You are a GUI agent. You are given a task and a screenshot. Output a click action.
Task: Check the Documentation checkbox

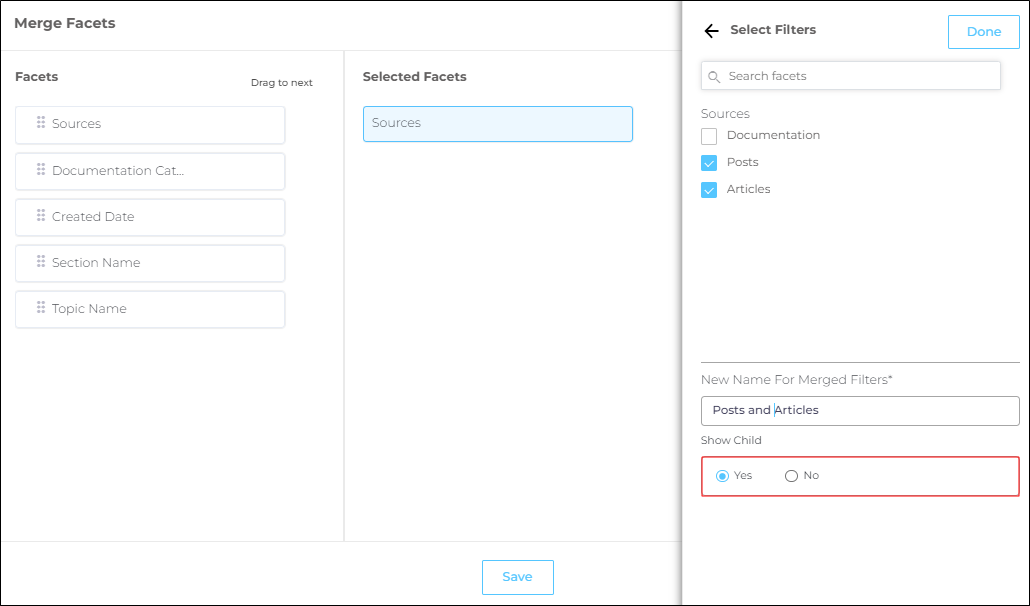[x=709, y=136]
